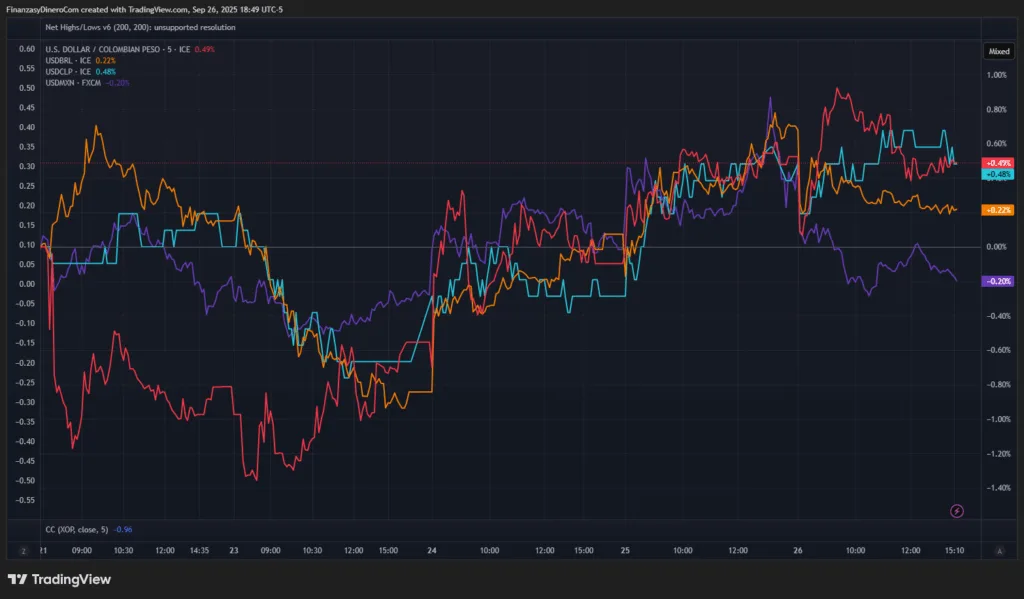Screen dimensions: 1024x599
Task: Click the red +0.49% price label
Action: pyautogui.click(x=998, y=162)
